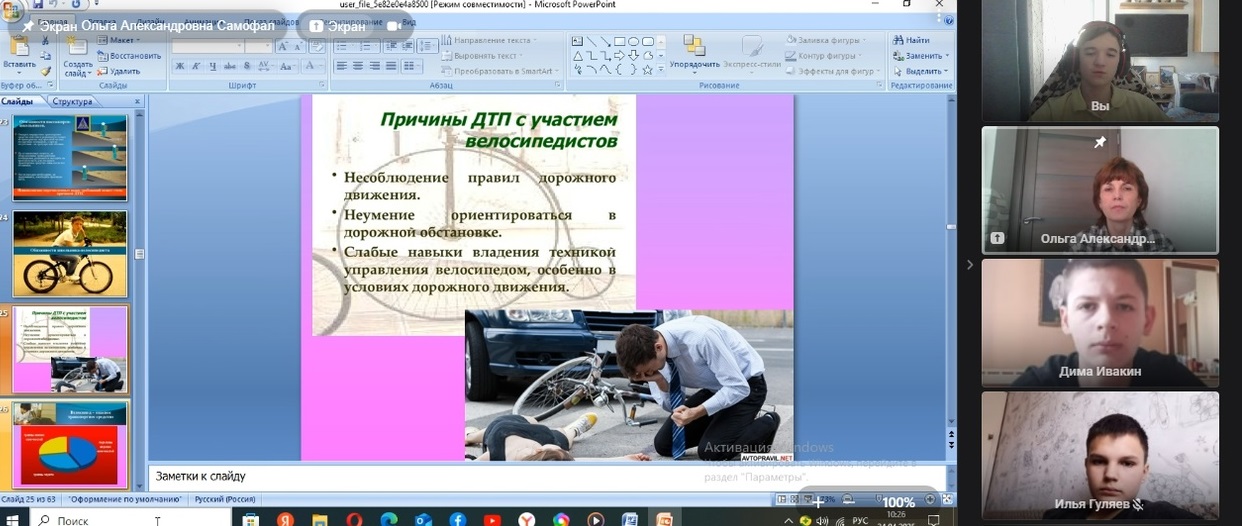Select the rectangle shape in gallery
Viewport: 1242px width, 526px height.
(620, 42)
